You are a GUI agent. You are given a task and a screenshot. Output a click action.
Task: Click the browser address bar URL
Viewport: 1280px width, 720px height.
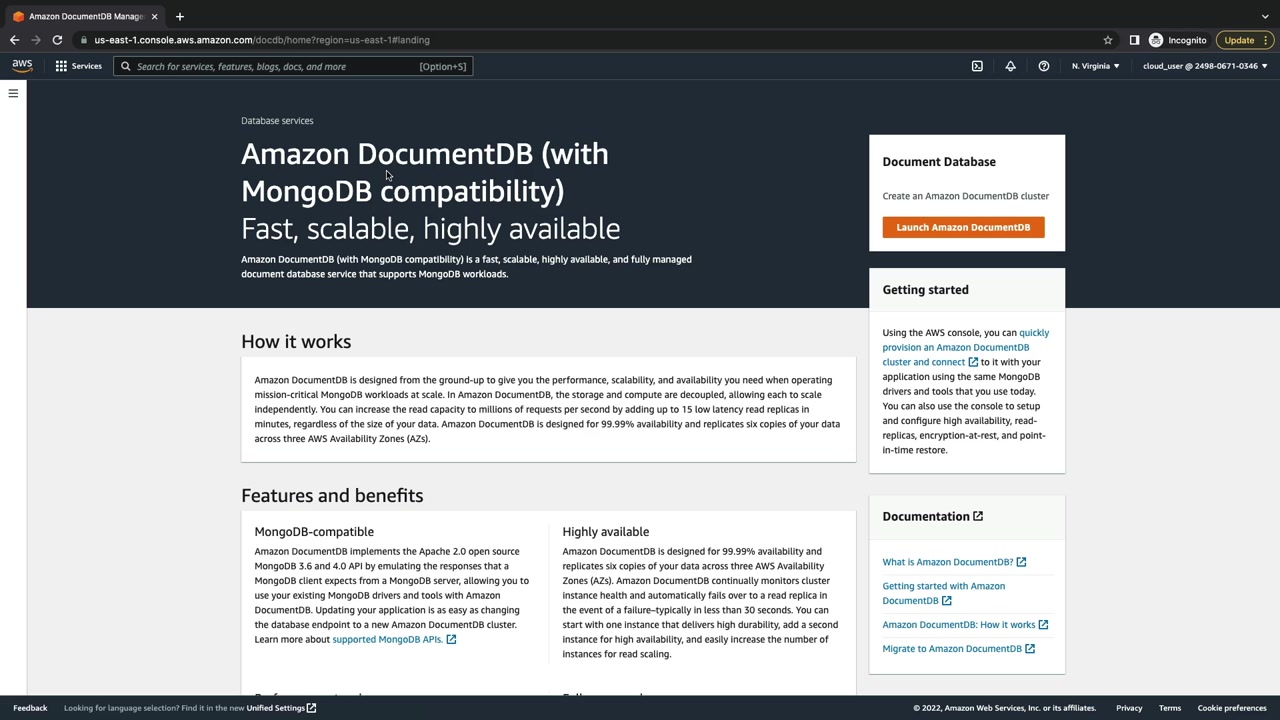[262, 40]
